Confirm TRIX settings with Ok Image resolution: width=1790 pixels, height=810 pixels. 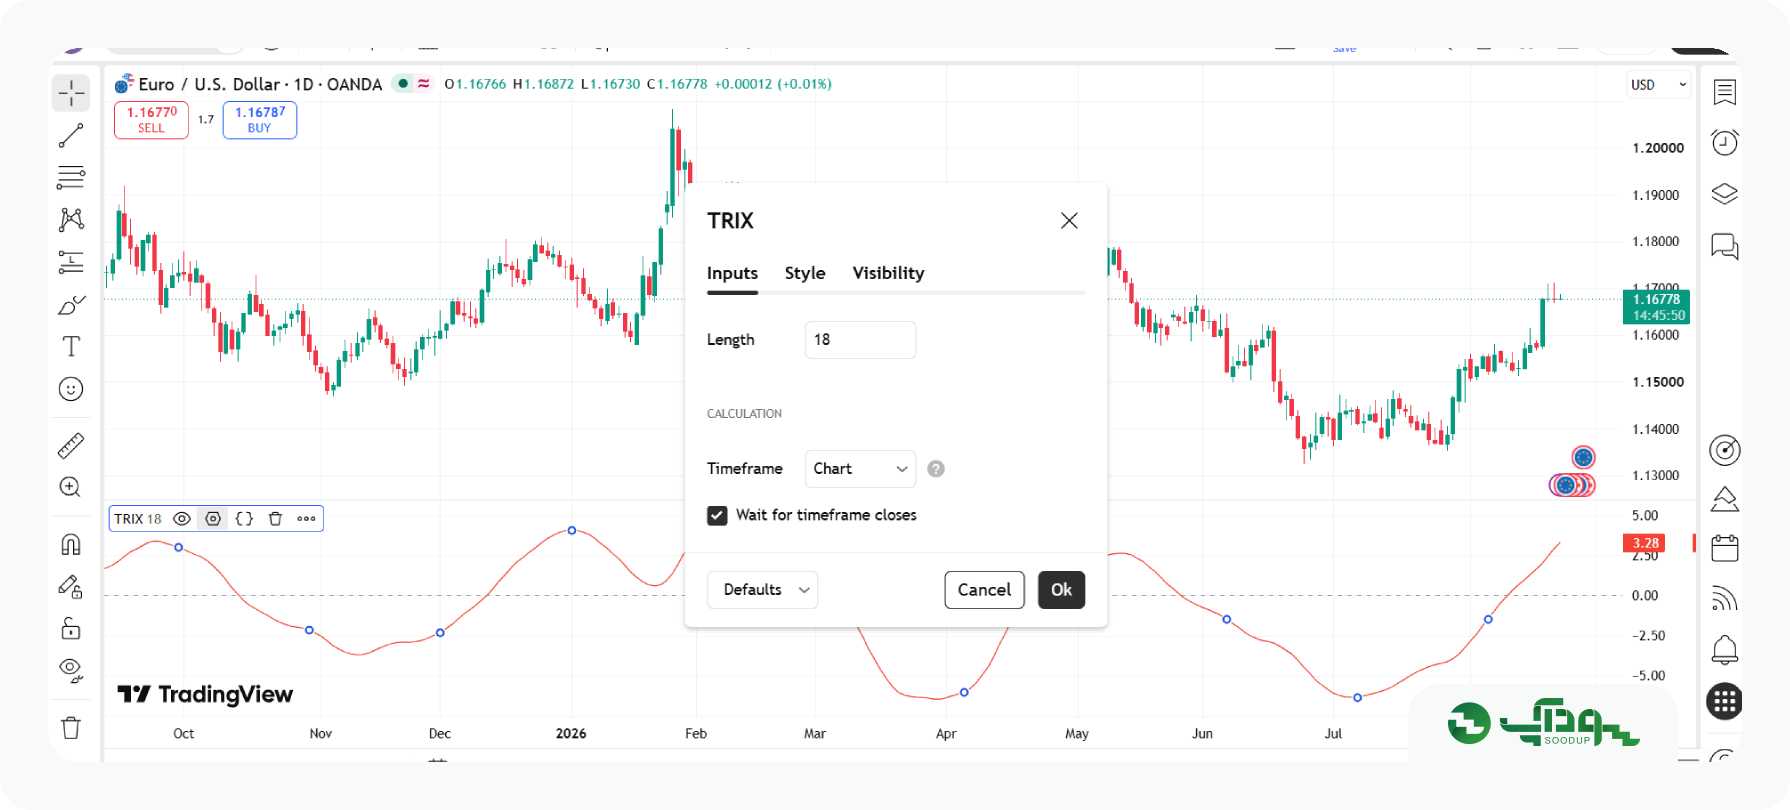(x=1061, y=590)
